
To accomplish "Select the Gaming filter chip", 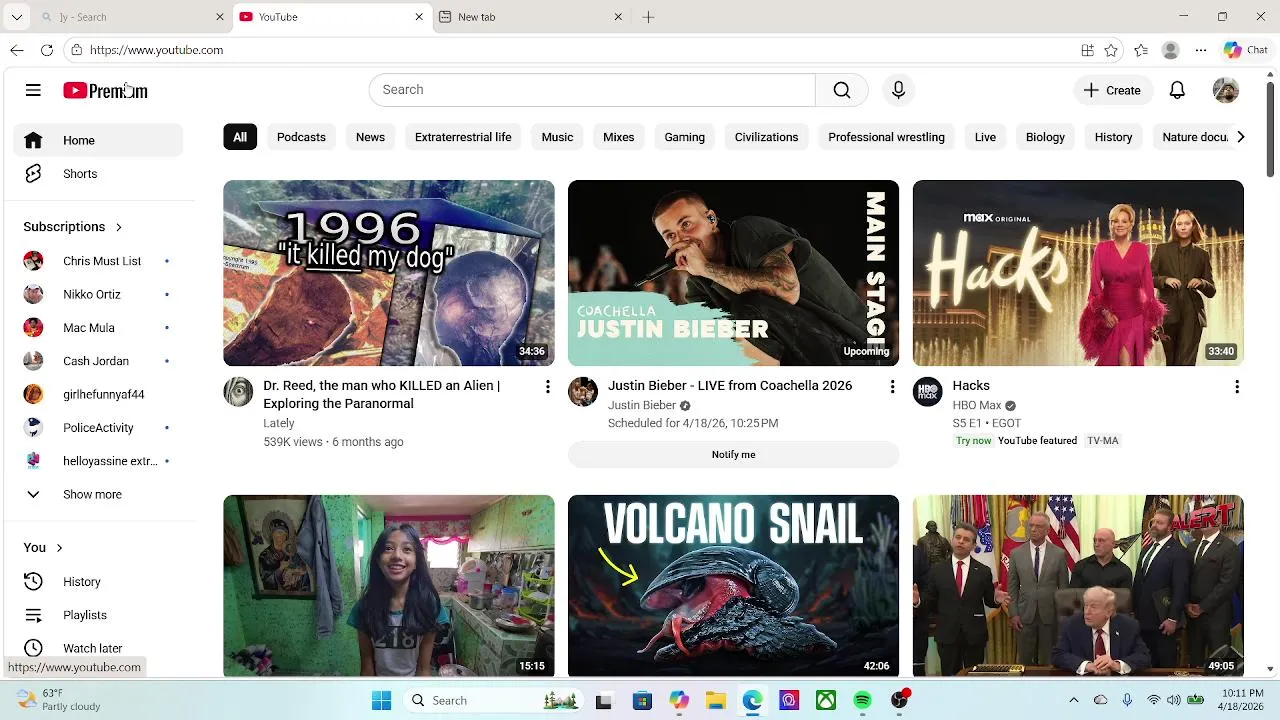I will click(684, 137).
